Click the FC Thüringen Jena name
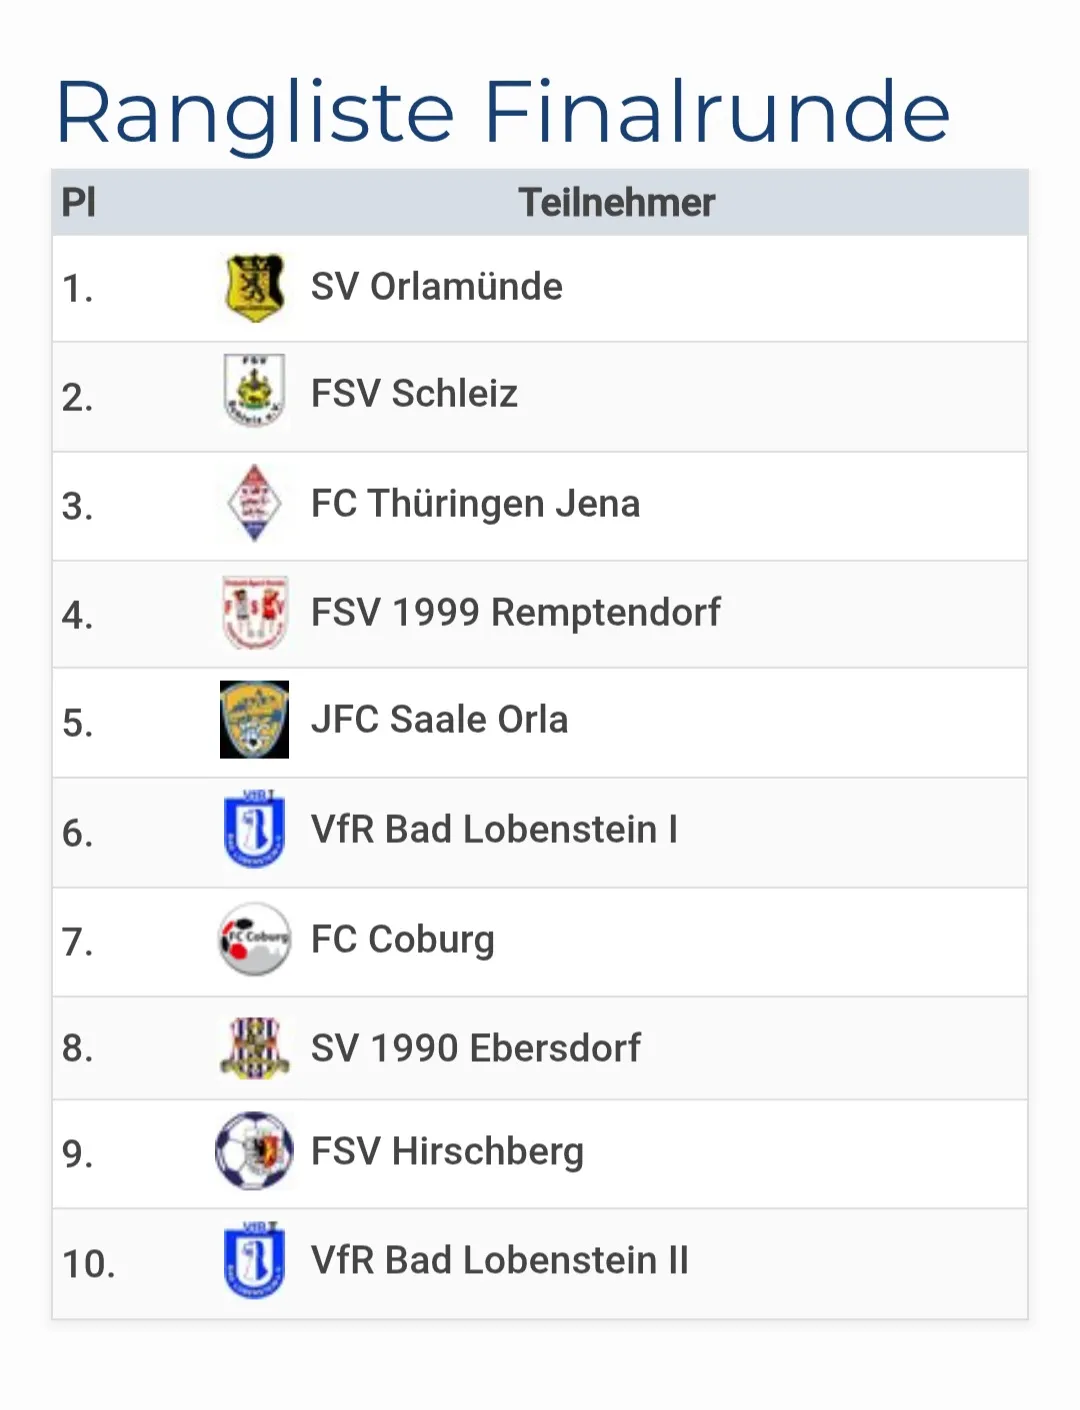Viewport: 1080px width, 1410px height. tap(475, 504)
